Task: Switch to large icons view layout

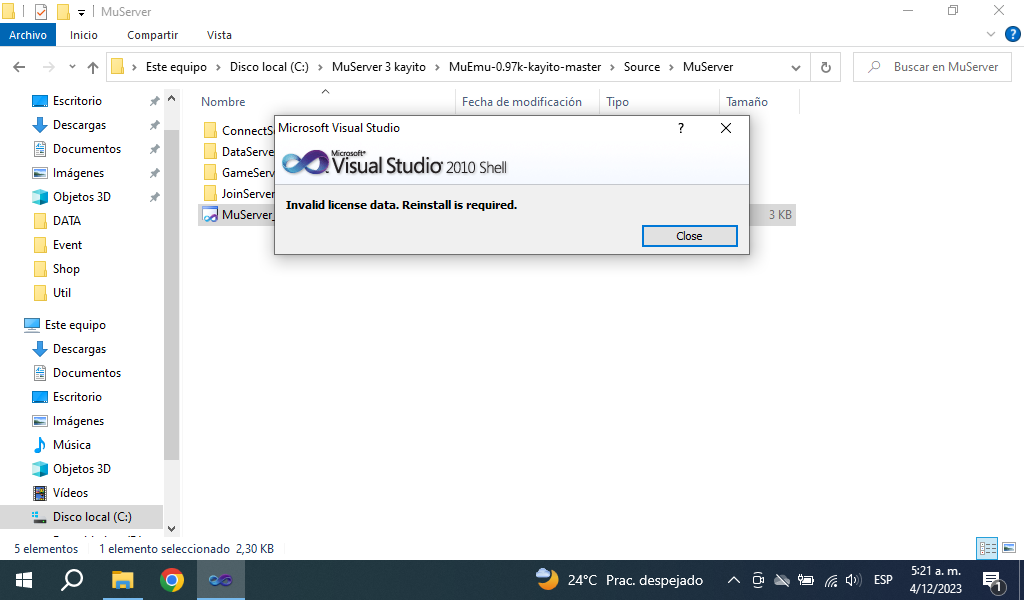Action: tap(1009, 548)
